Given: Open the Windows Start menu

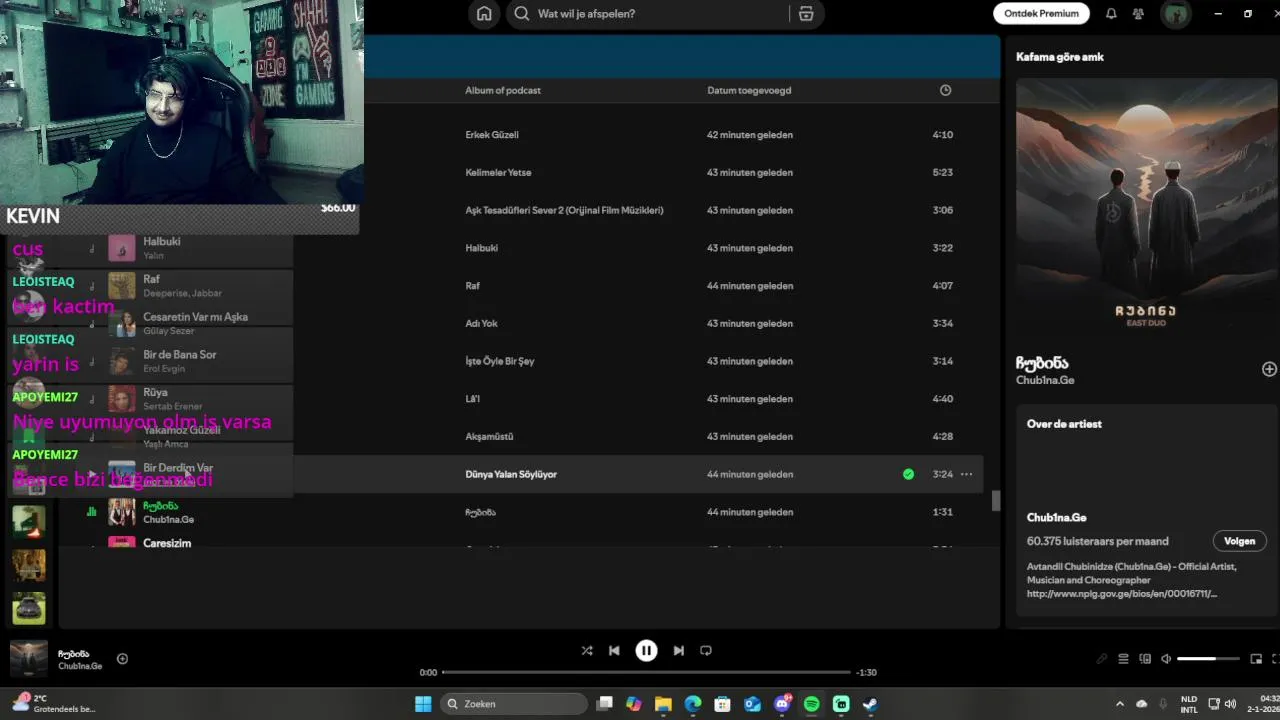Looking at the screenshot, I should click(x=423, y=704).
